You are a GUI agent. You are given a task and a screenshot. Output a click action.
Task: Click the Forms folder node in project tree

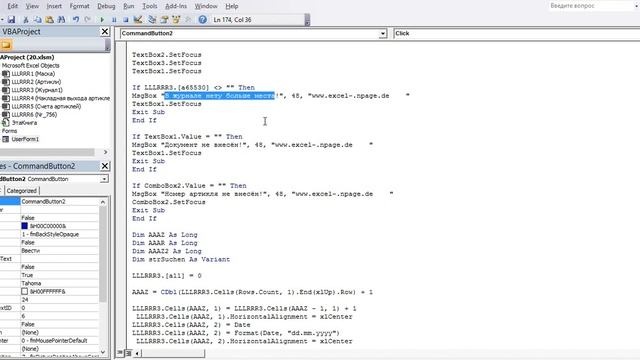9,131
